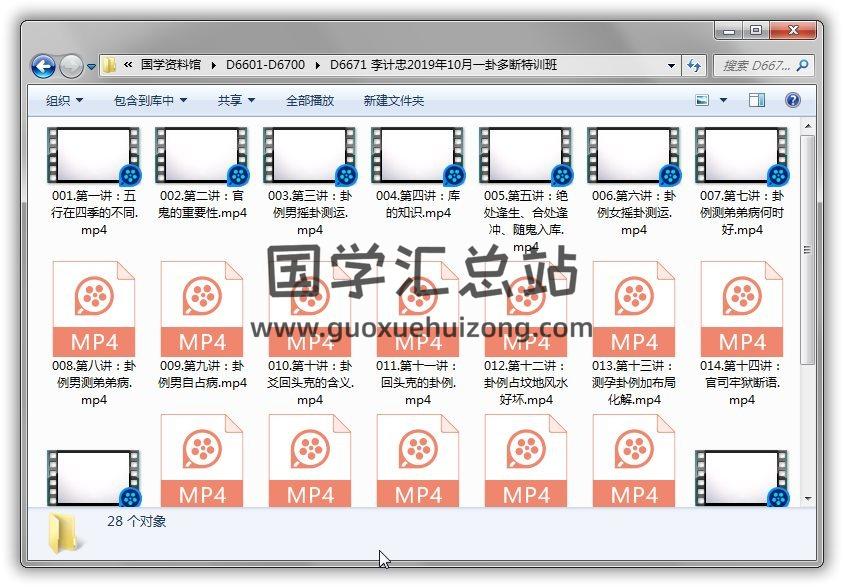
Task: Select video 005.第五讲：绝处逢生 thumbnail icon
Action: [526, 156]
